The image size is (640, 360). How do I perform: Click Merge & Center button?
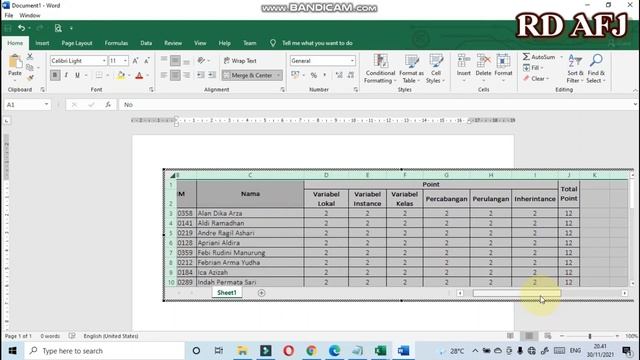pyautogui.click(x=248, y=75)
